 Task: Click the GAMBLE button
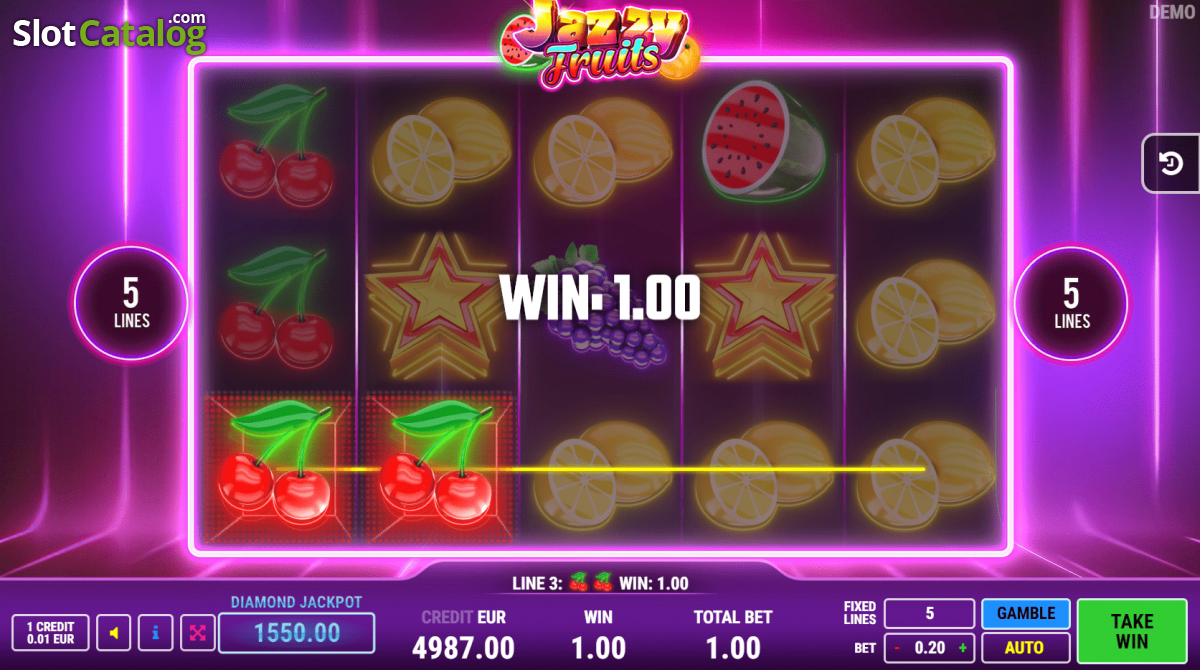[x=1025, y=614]
